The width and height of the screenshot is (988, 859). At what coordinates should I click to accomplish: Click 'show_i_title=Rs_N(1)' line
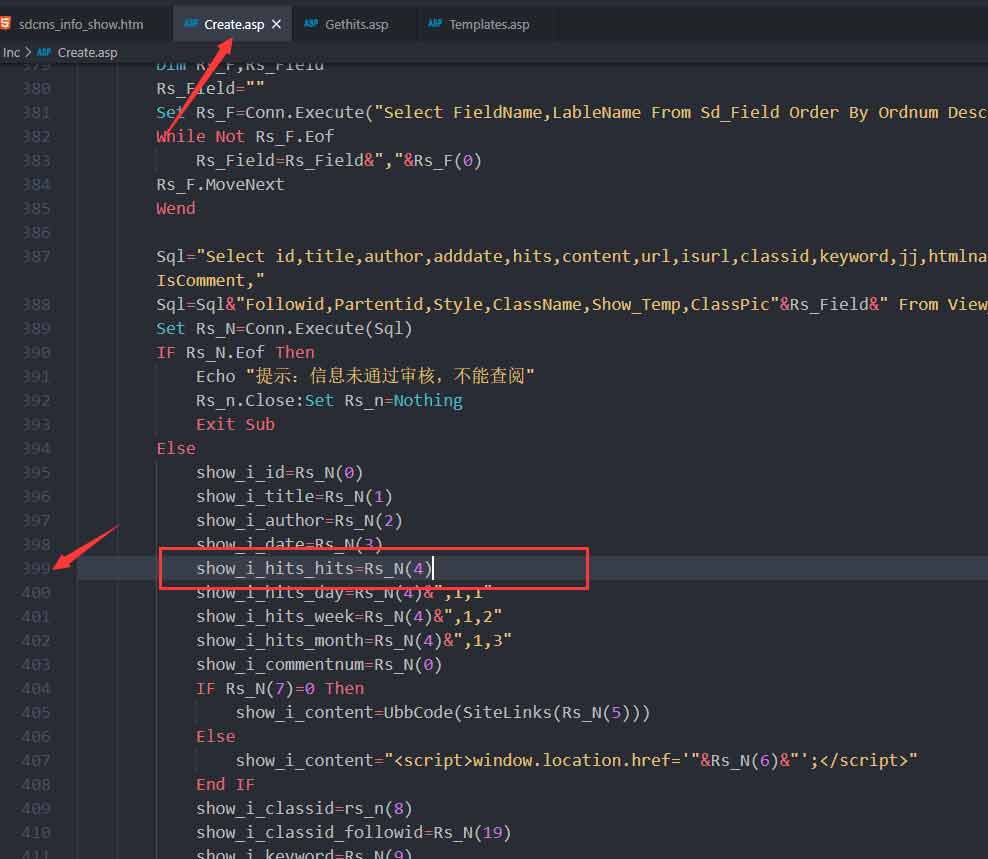click(294, 497)
